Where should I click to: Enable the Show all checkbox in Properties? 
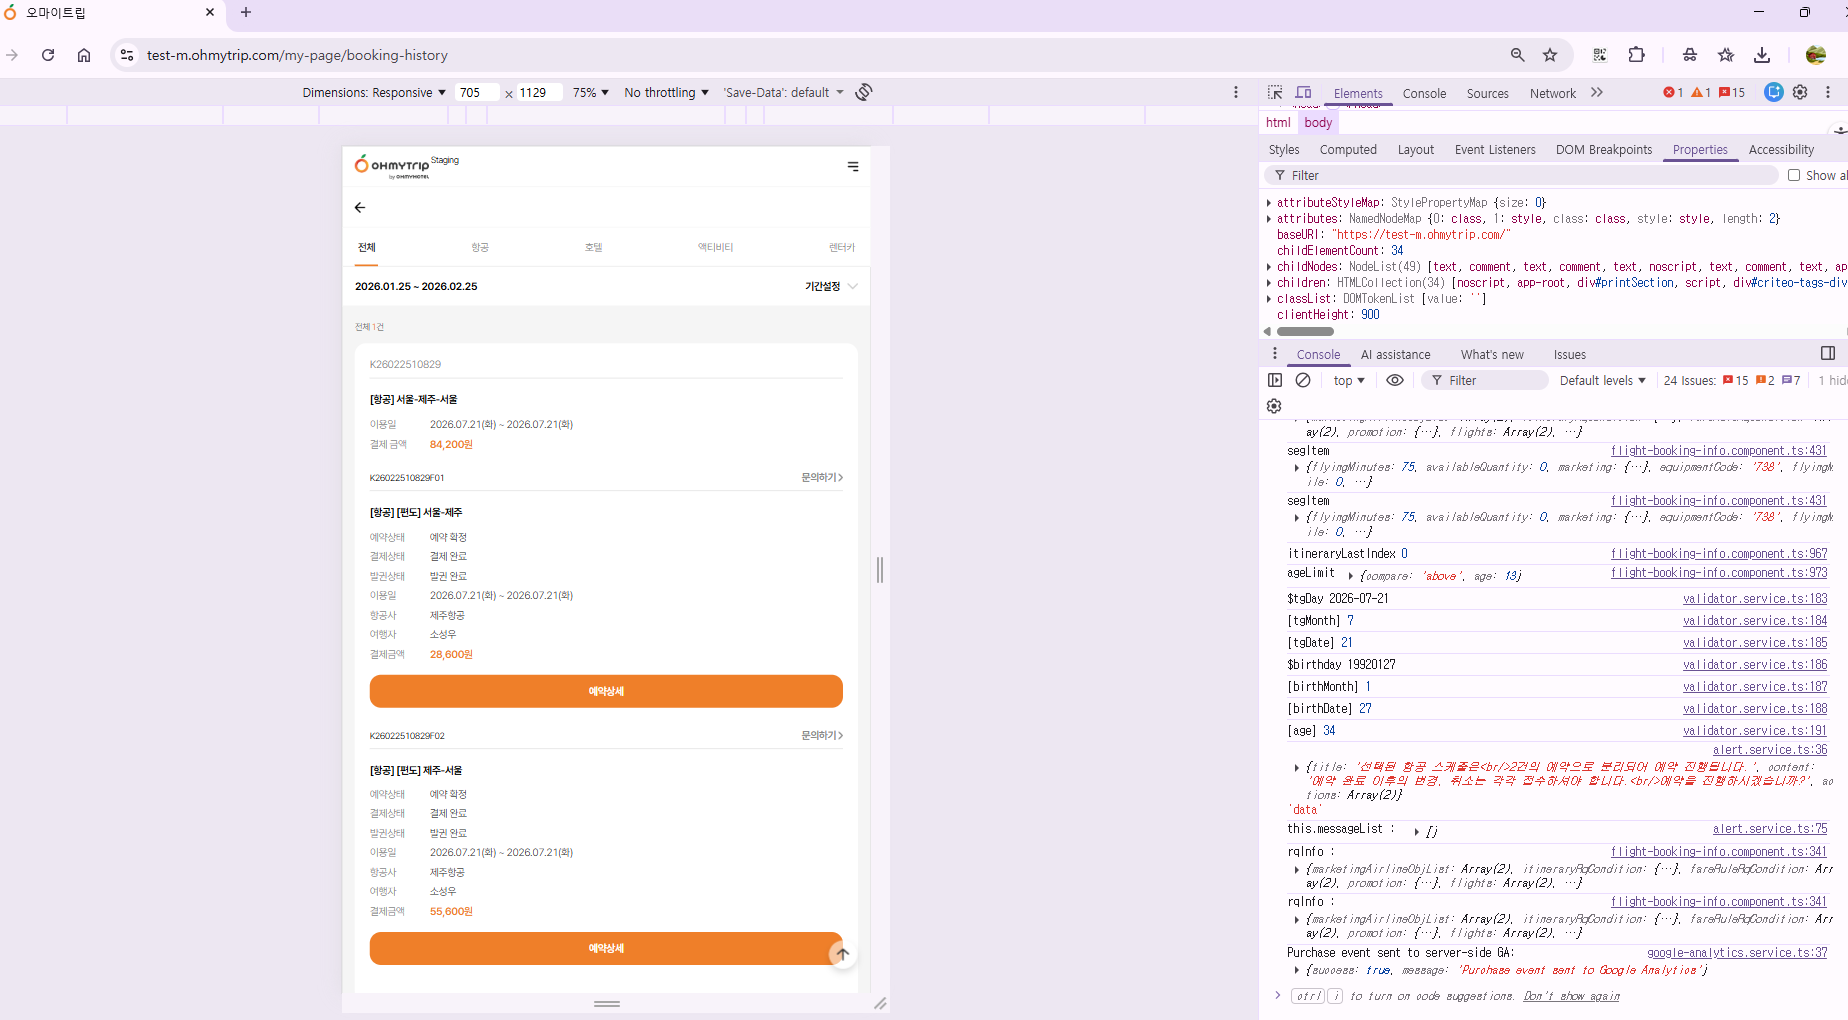[x=1794, y=175]
